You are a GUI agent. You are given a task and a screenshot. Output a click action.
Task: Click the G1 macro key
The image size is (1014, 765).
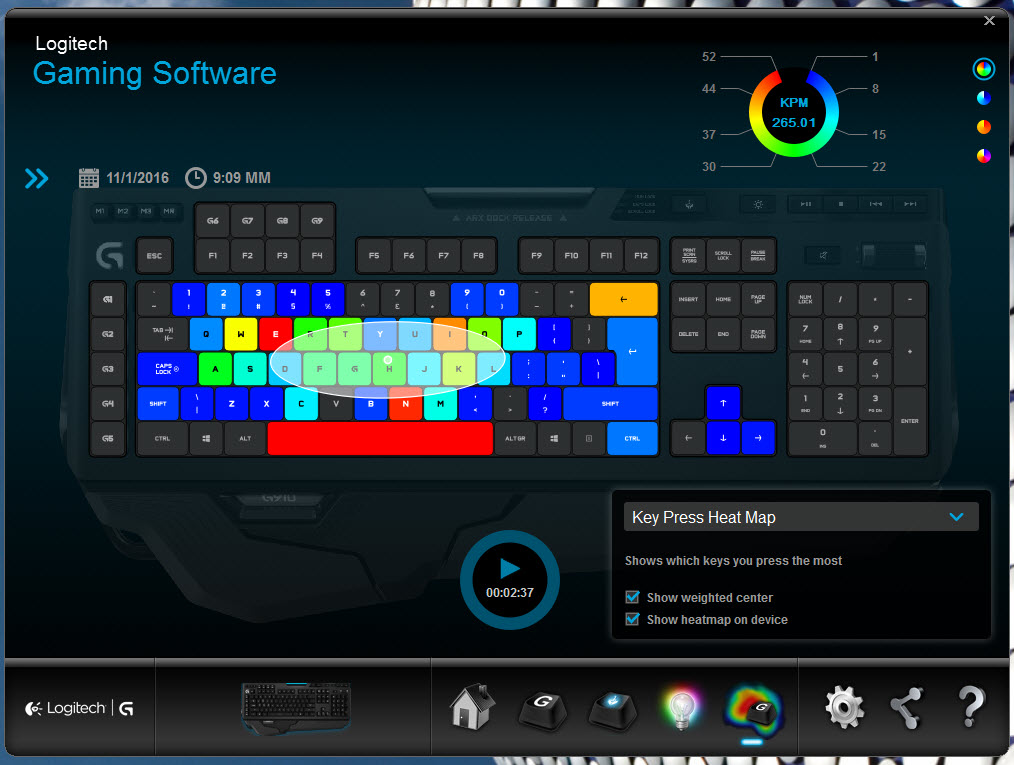107,299
